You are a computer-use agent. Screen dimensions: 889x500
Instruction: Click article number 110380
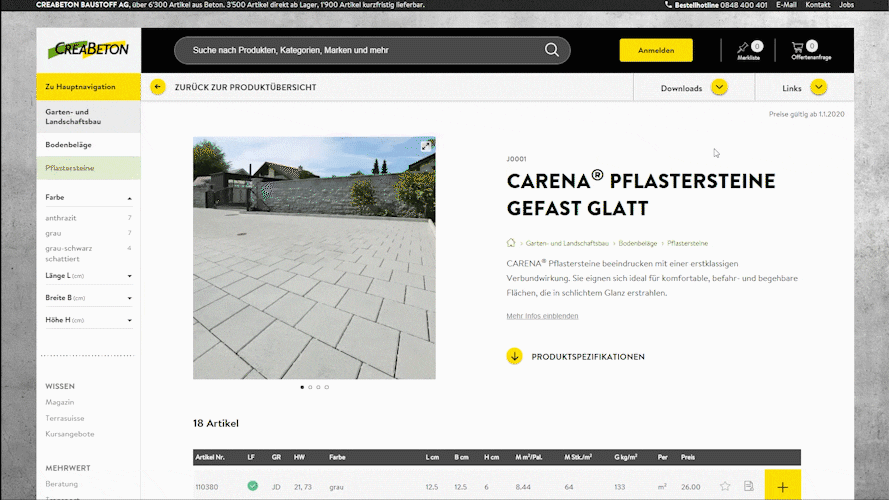[x=206, y=486]
